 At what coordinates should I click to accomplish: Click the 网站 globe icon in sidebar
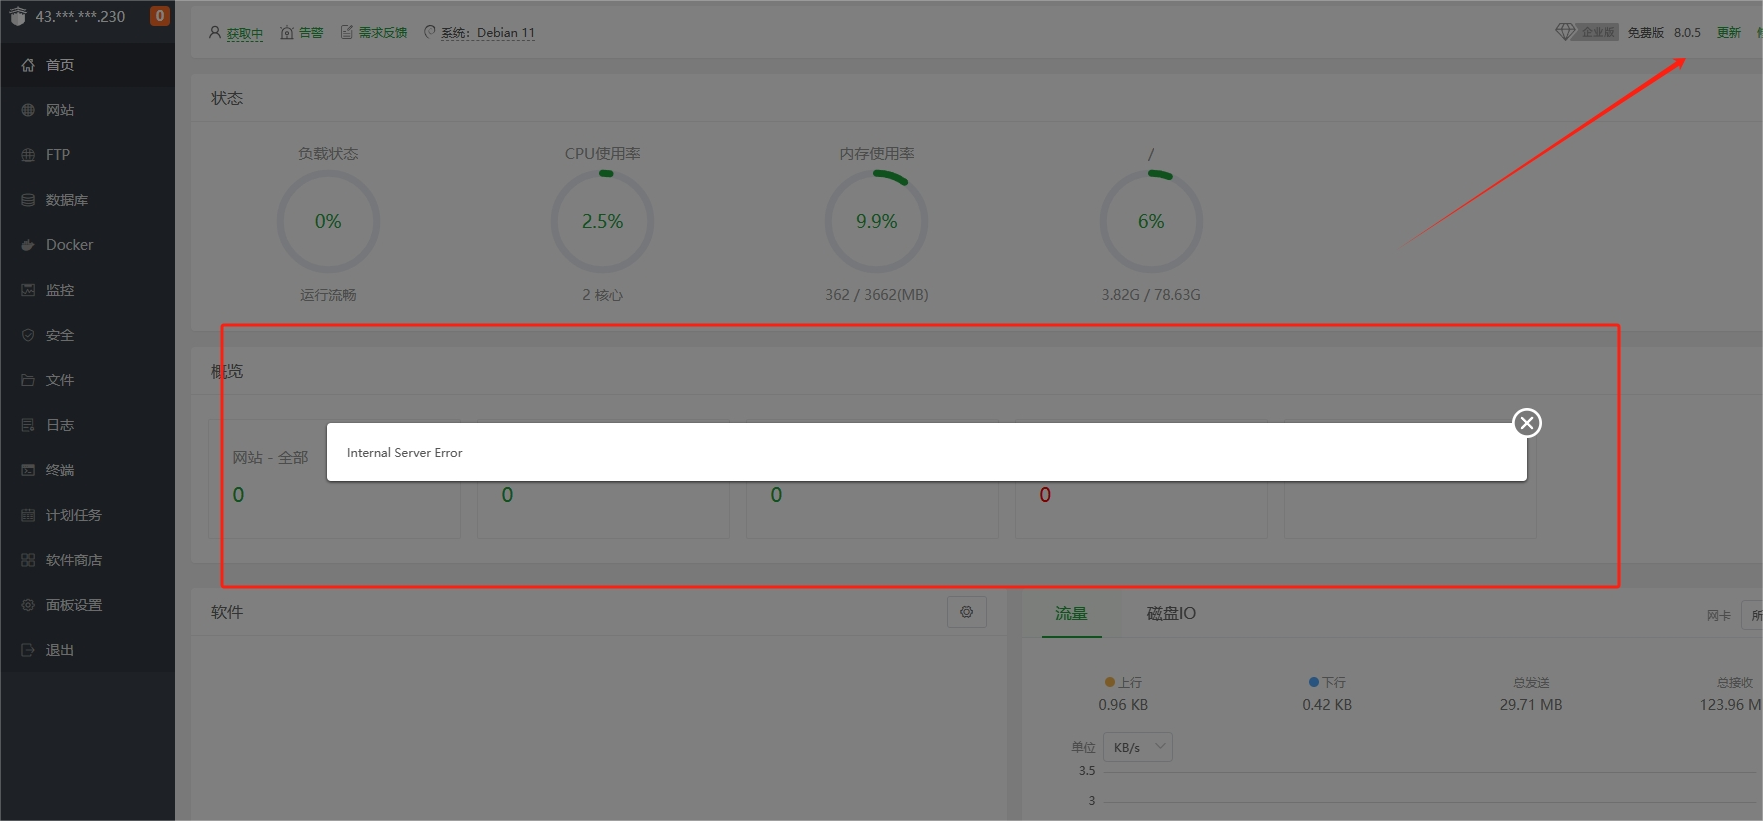[x=28, y=110]
